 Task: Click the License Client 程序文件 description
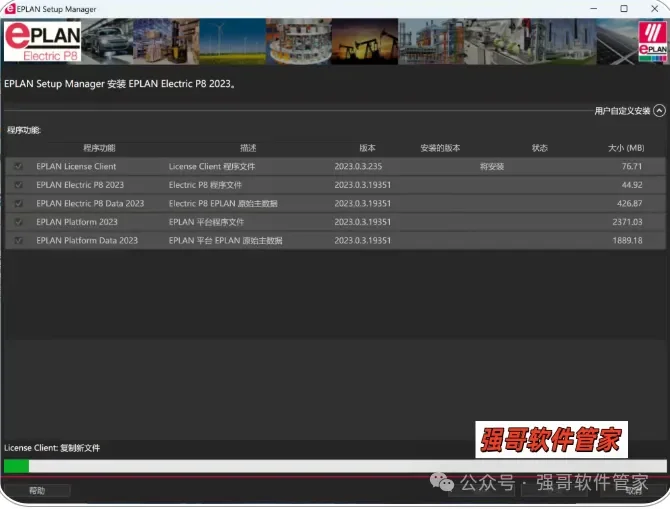(x=212, y=166)
